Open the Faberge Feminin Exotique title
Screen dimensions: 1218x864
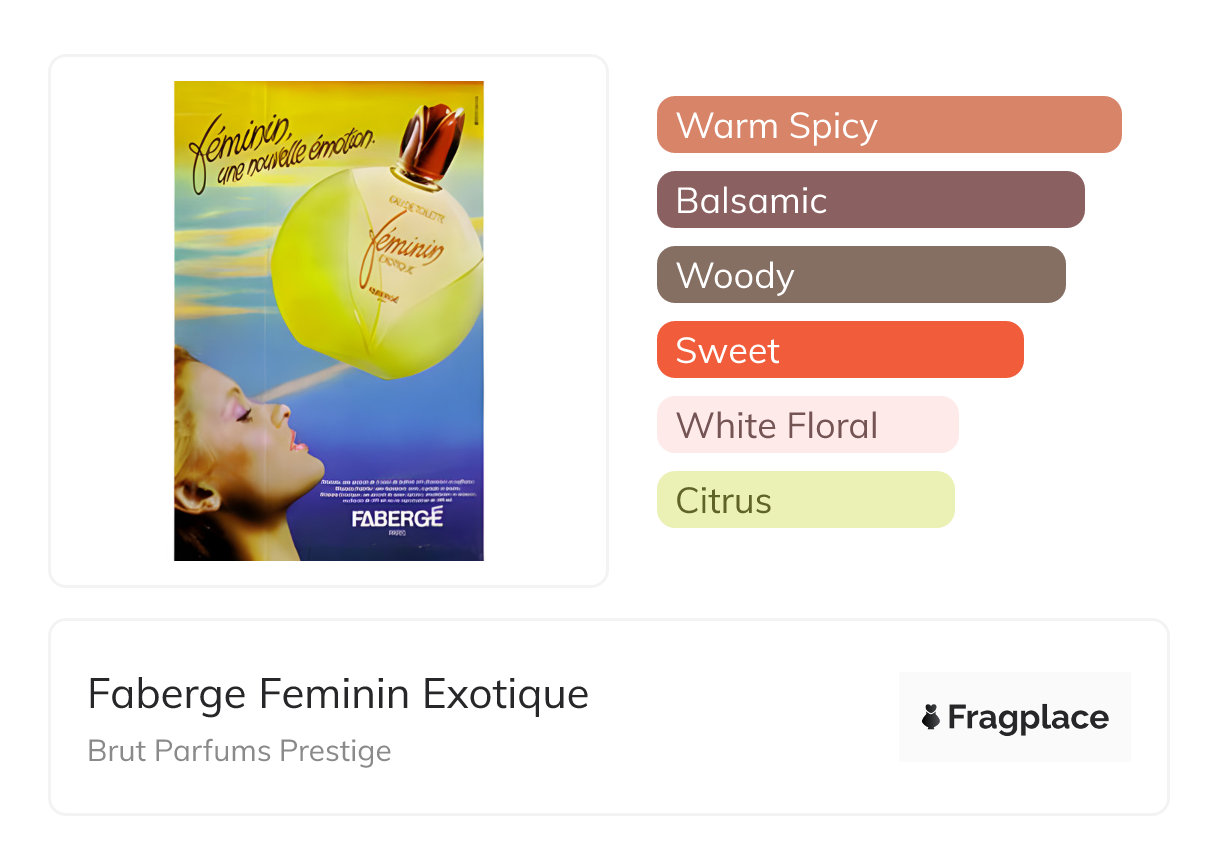pyautogui.click(x=338, y=693)
